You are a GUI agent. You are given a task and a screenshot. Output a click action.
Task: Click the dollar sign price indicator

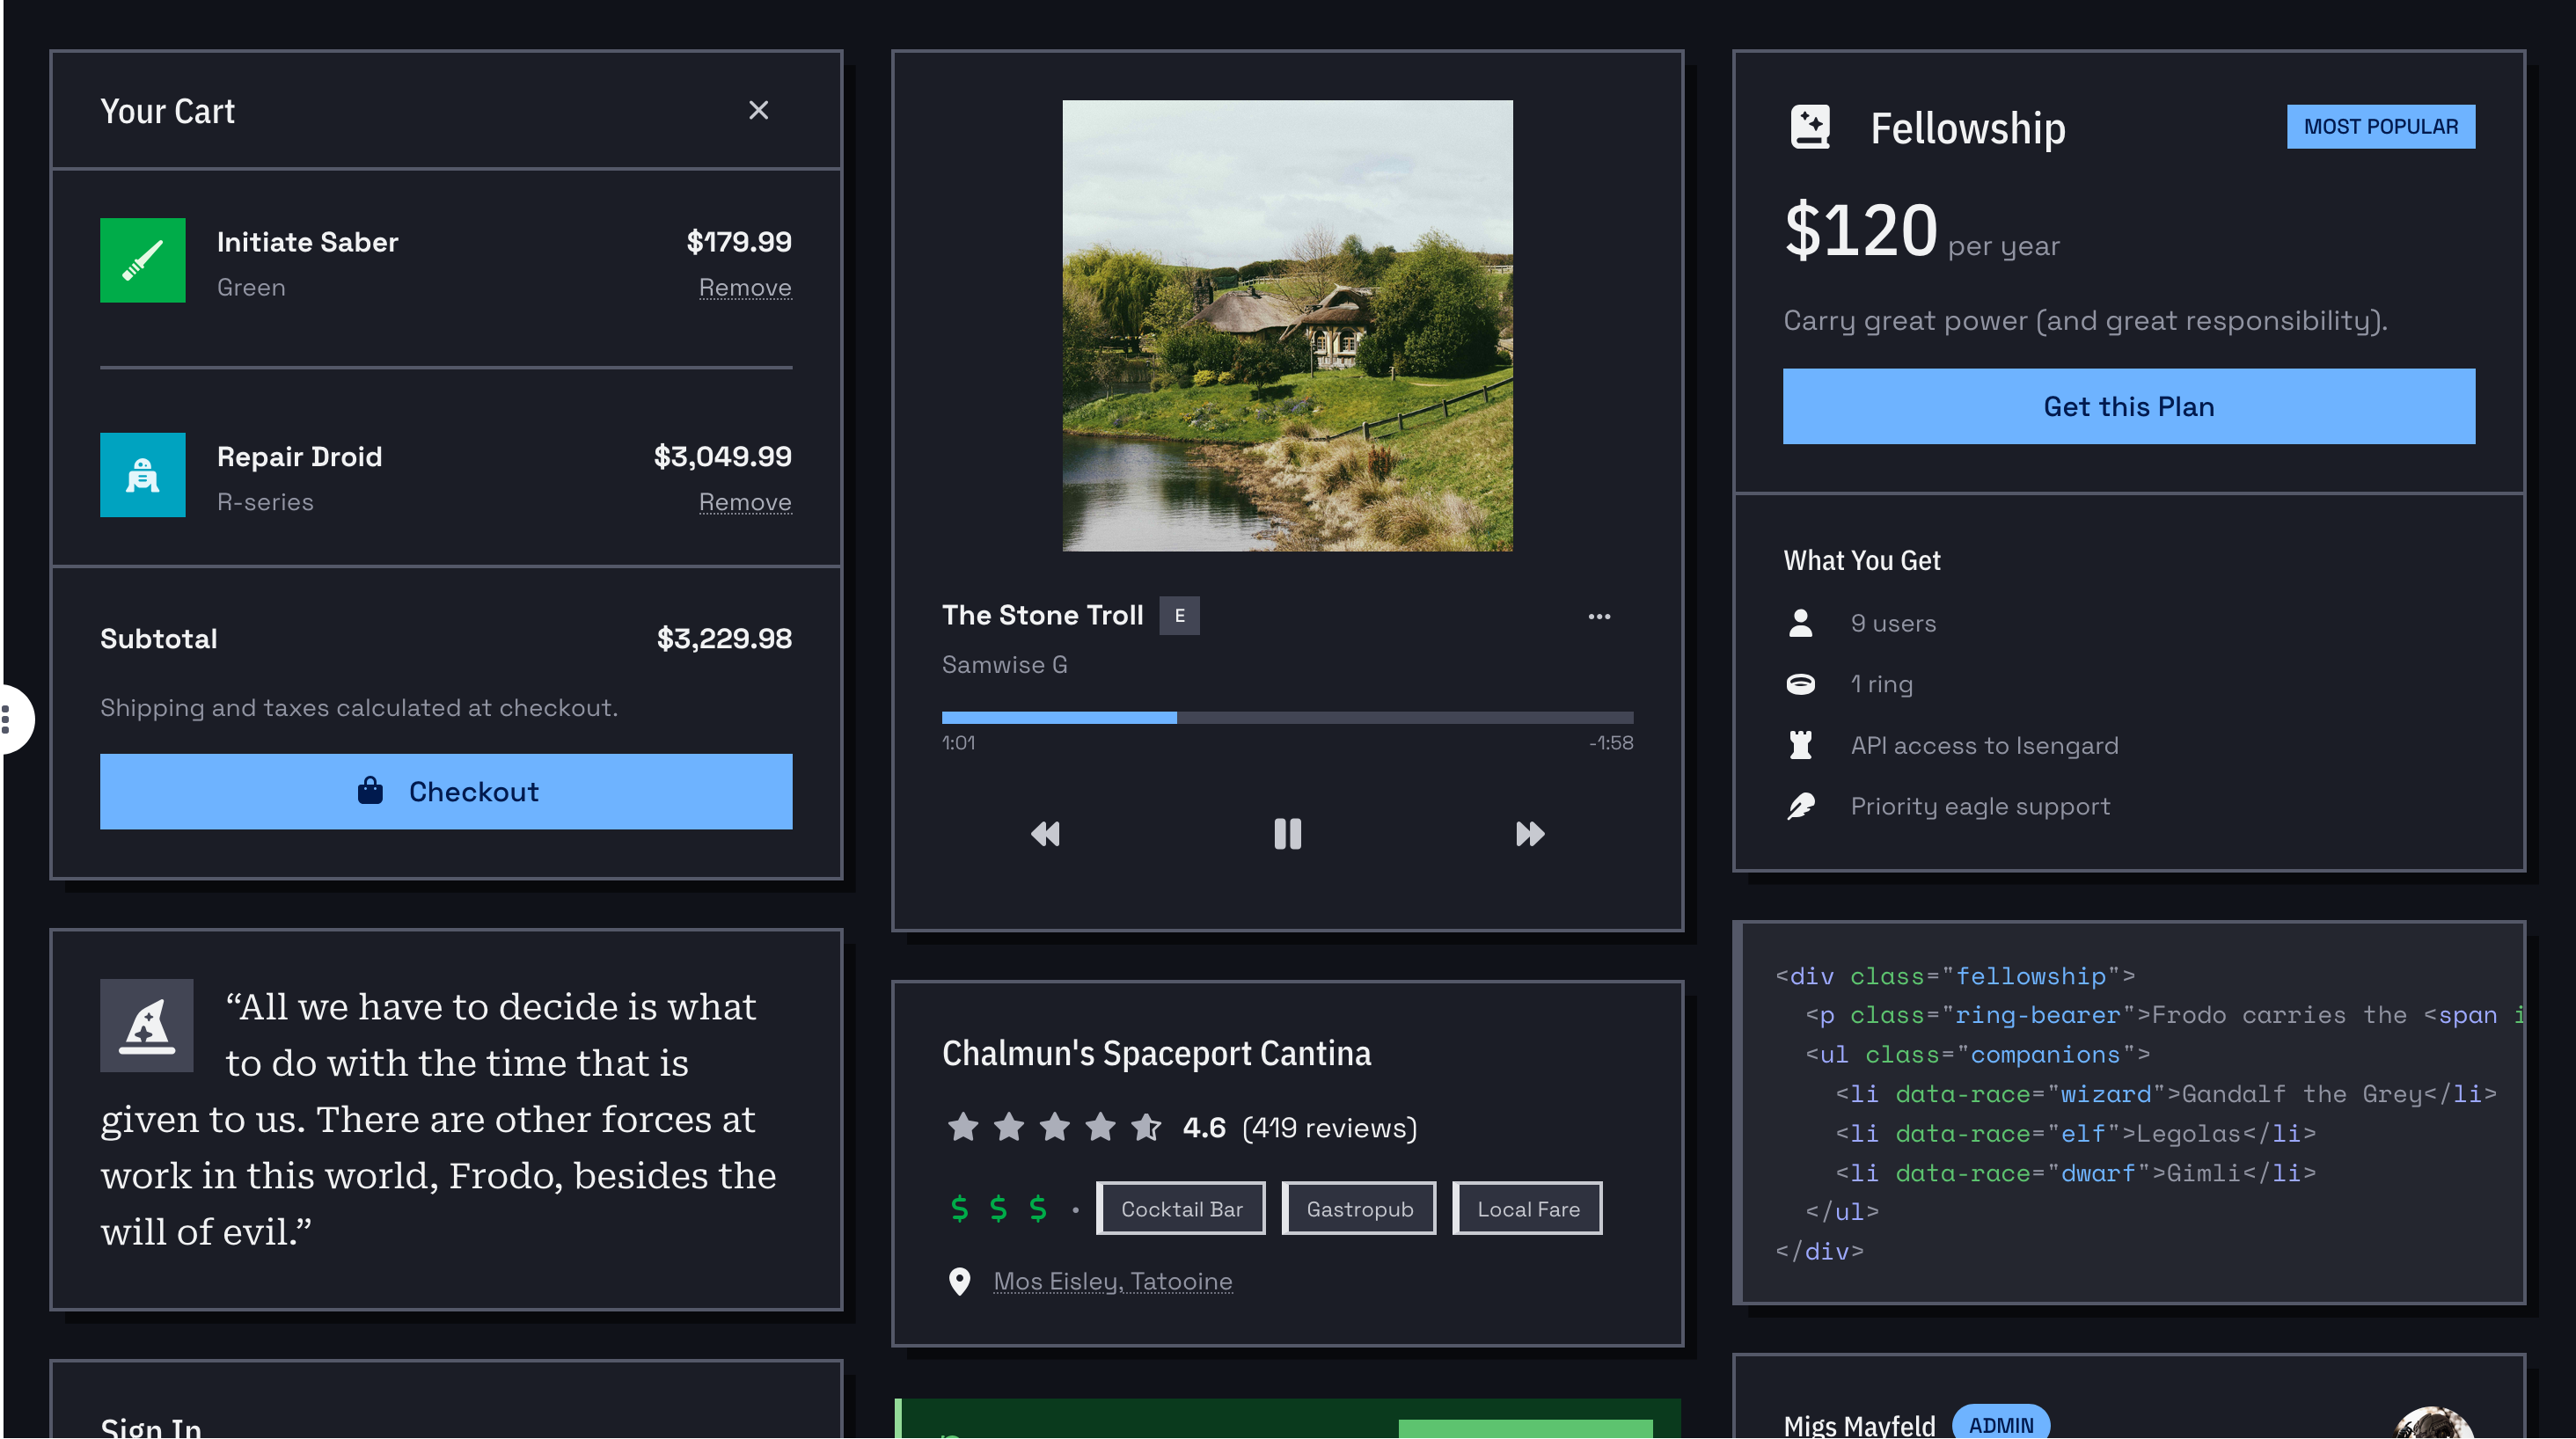pos(998,1208)
